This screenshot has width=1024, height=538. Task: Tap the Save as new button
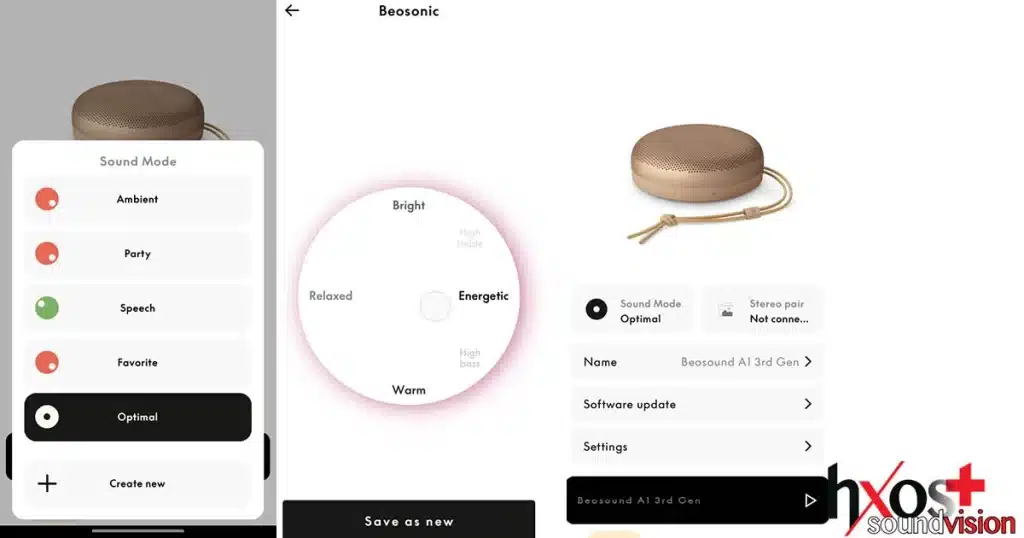[x=409, y=520]
